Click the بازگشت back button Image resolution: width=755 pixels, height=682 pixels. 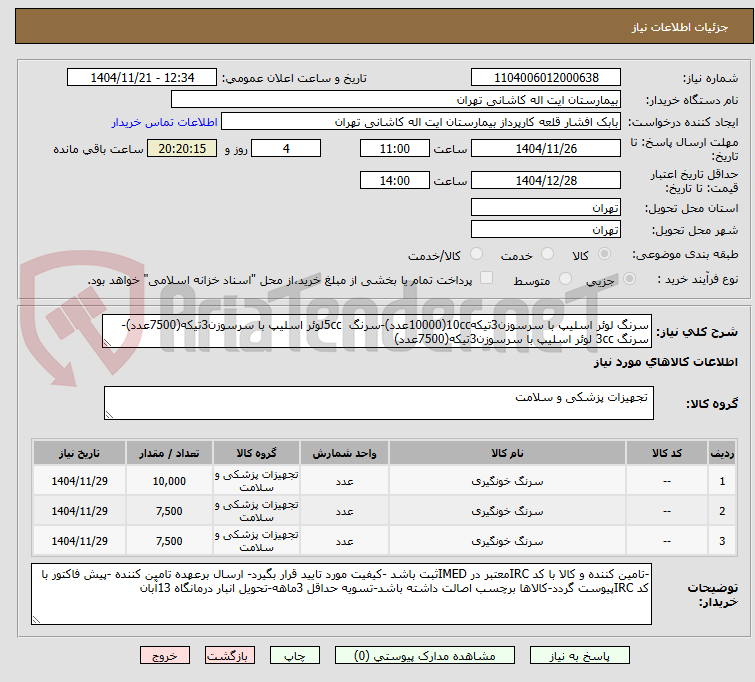(230, 656)
